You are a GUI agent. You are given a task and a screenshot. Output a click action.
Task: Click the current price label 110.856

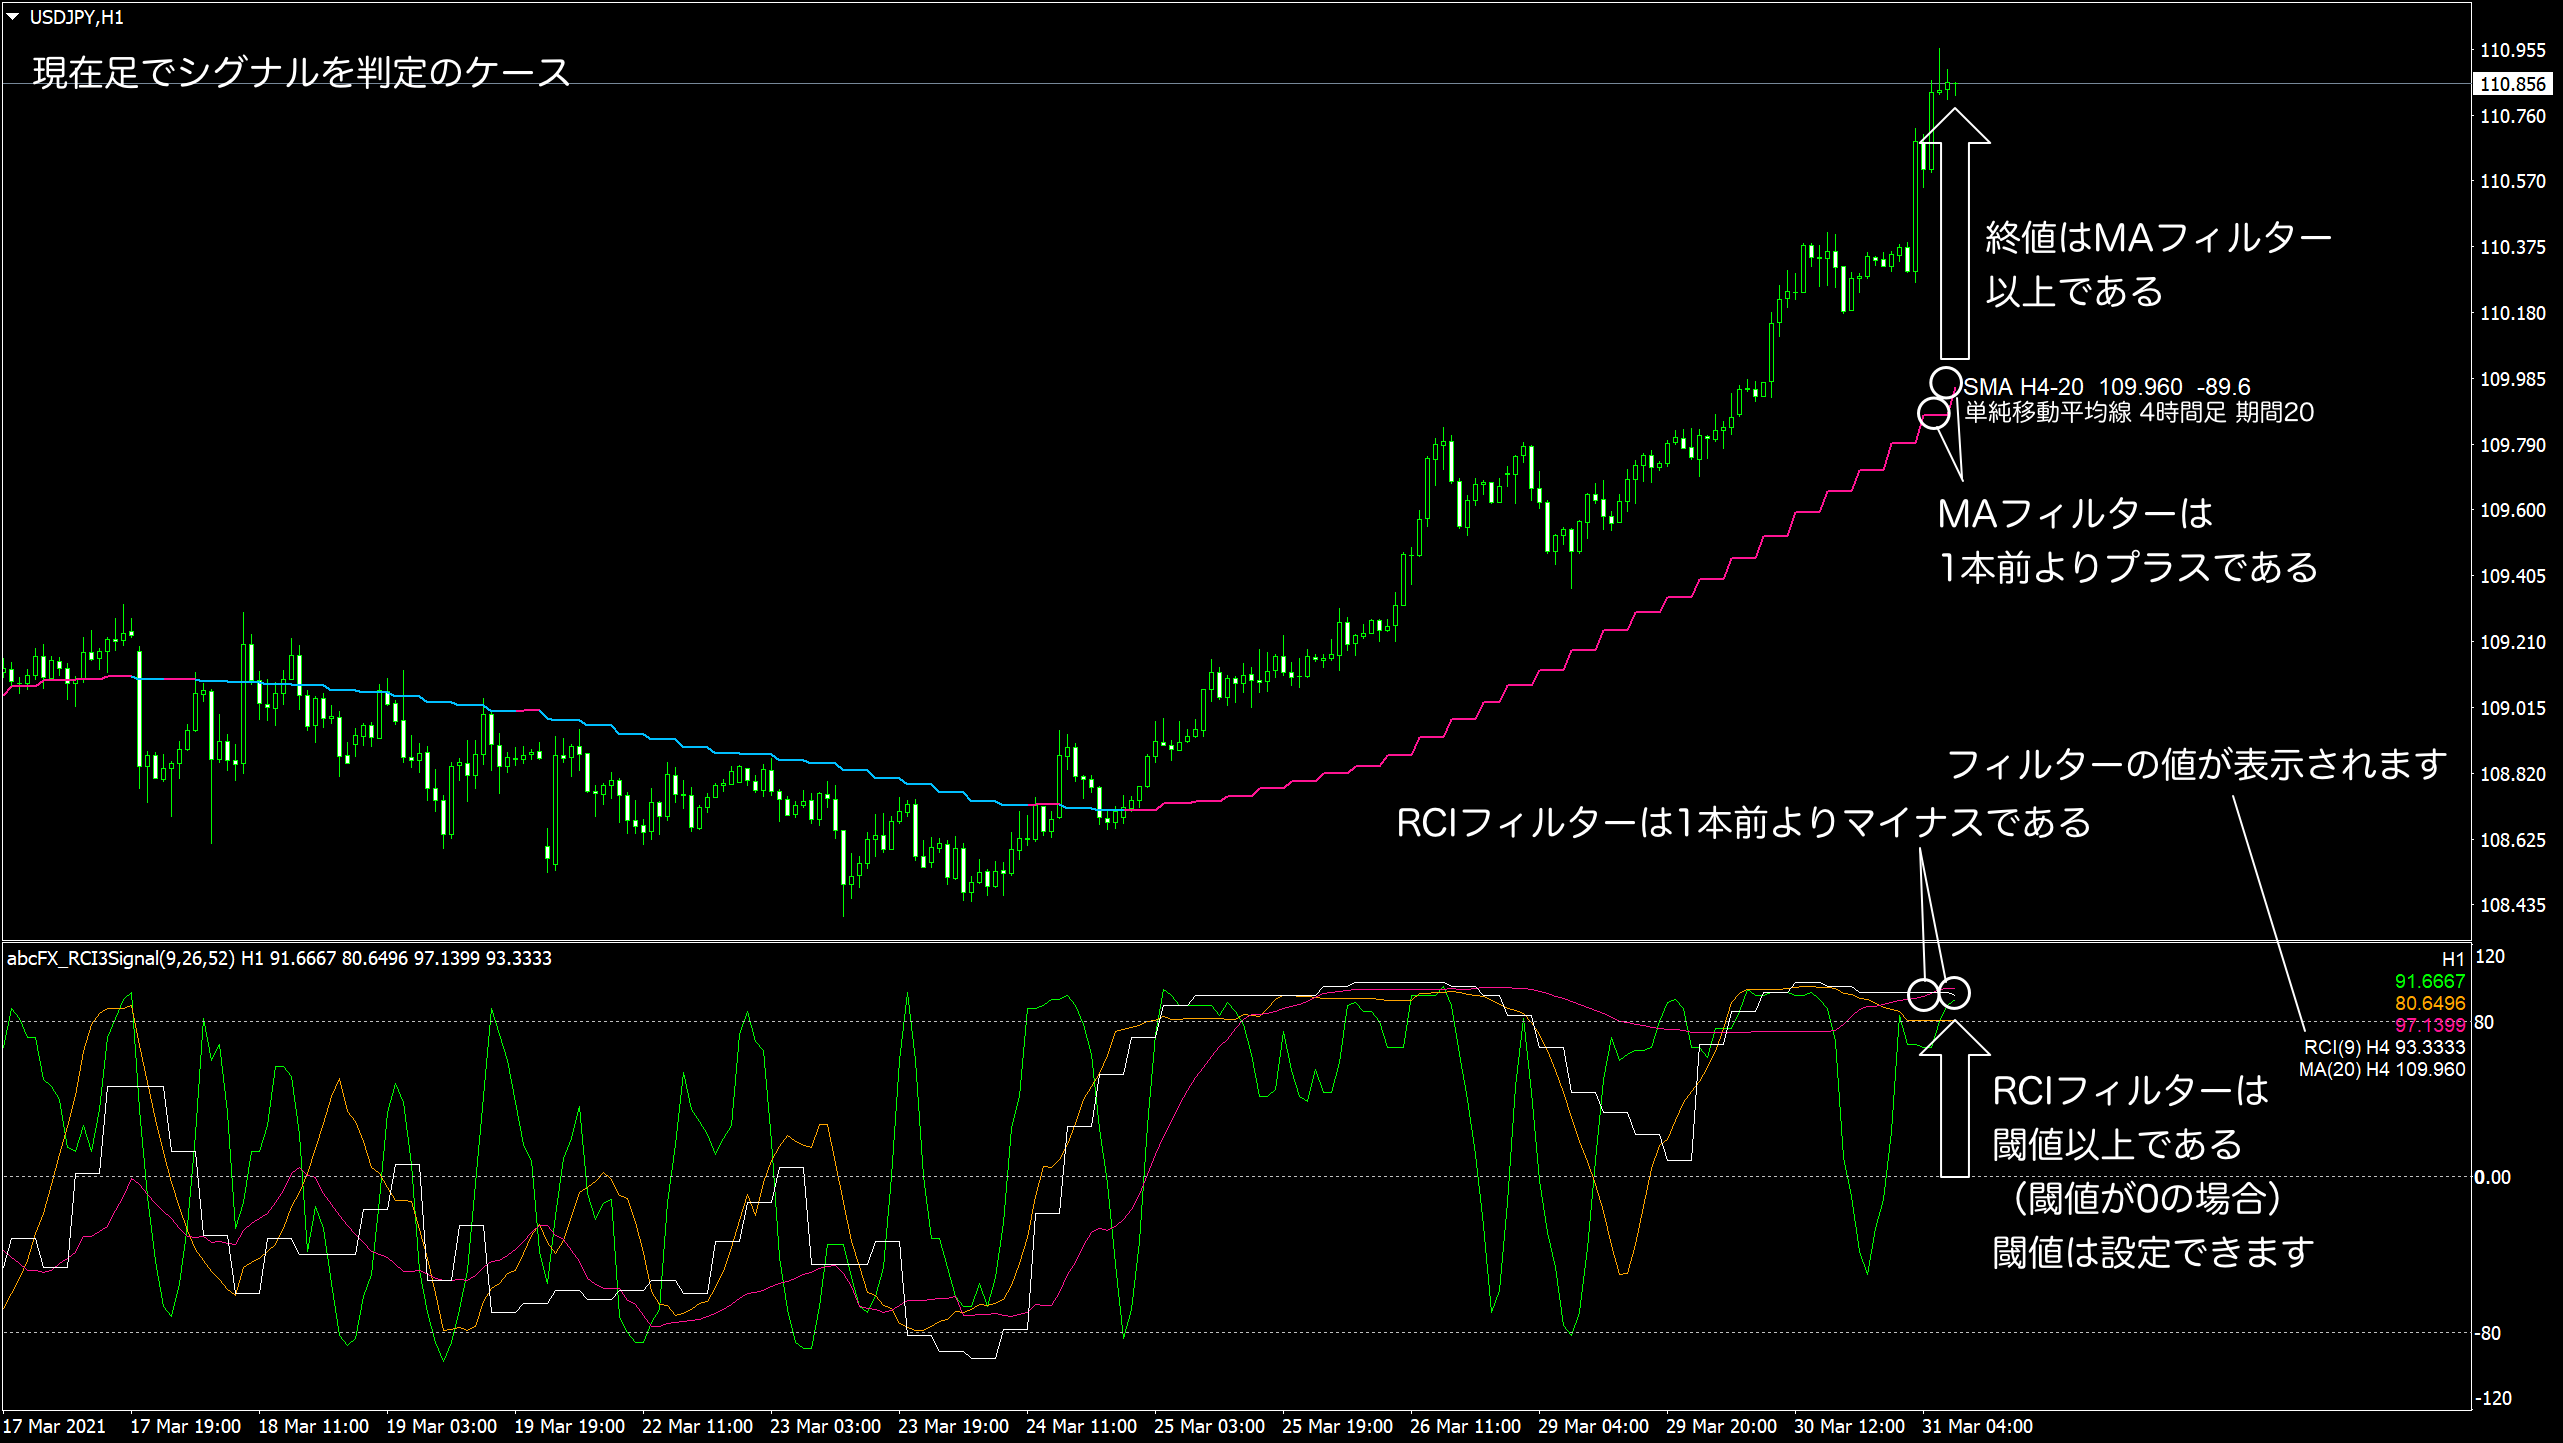2512,84
